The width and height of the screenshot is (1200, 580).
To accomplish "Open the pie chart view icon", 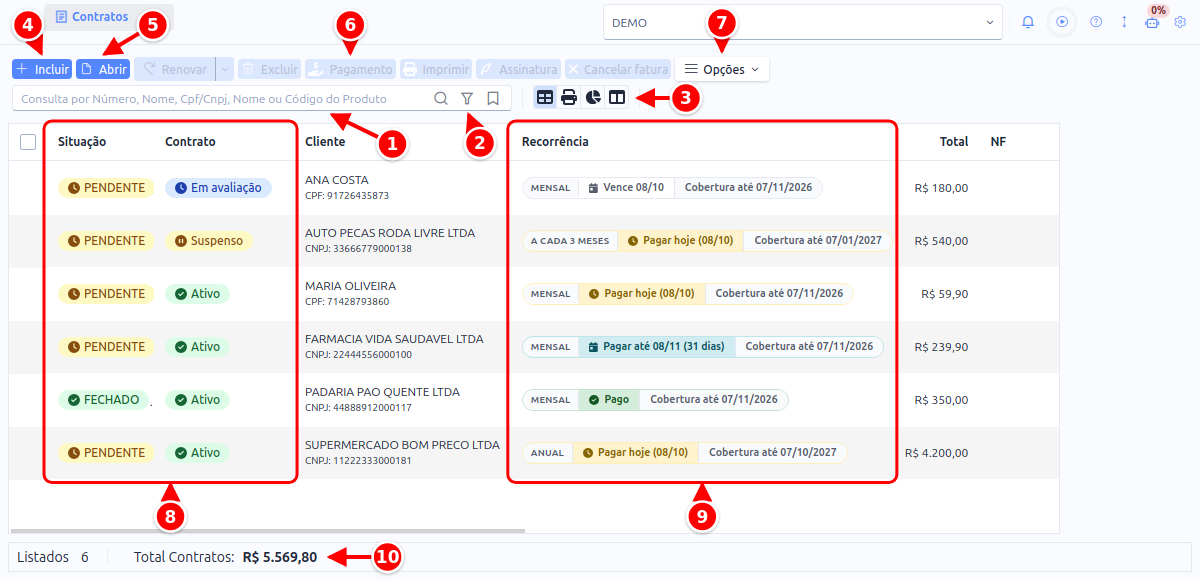I will [x=593, y=97].
